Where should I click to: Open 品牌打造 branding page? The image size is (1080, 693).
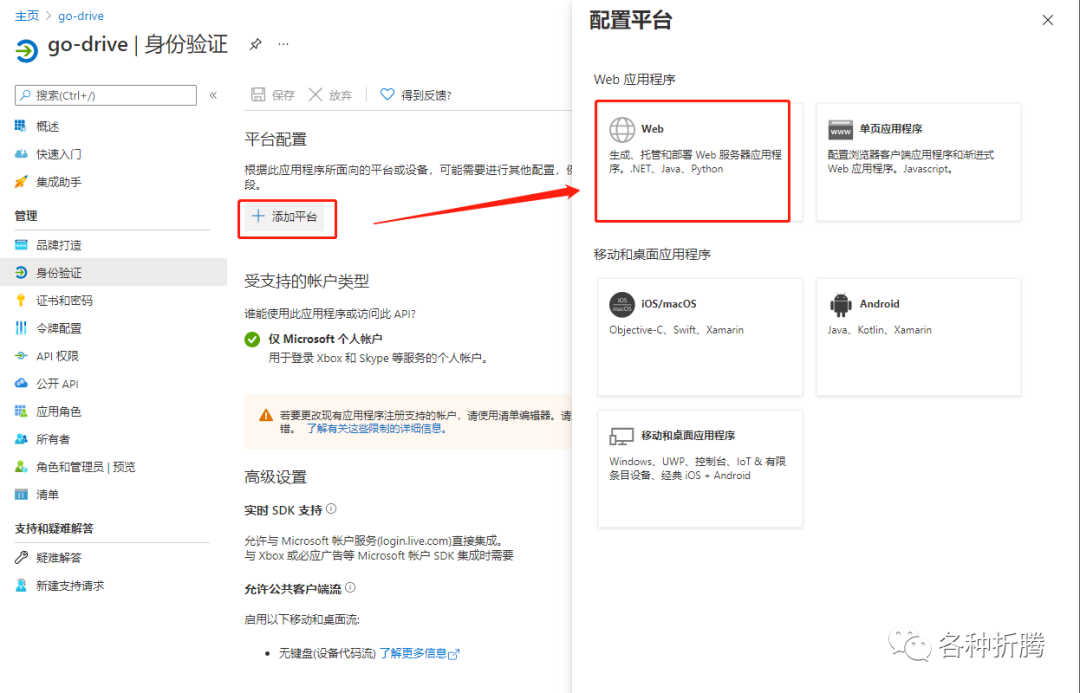coord(59,245)
